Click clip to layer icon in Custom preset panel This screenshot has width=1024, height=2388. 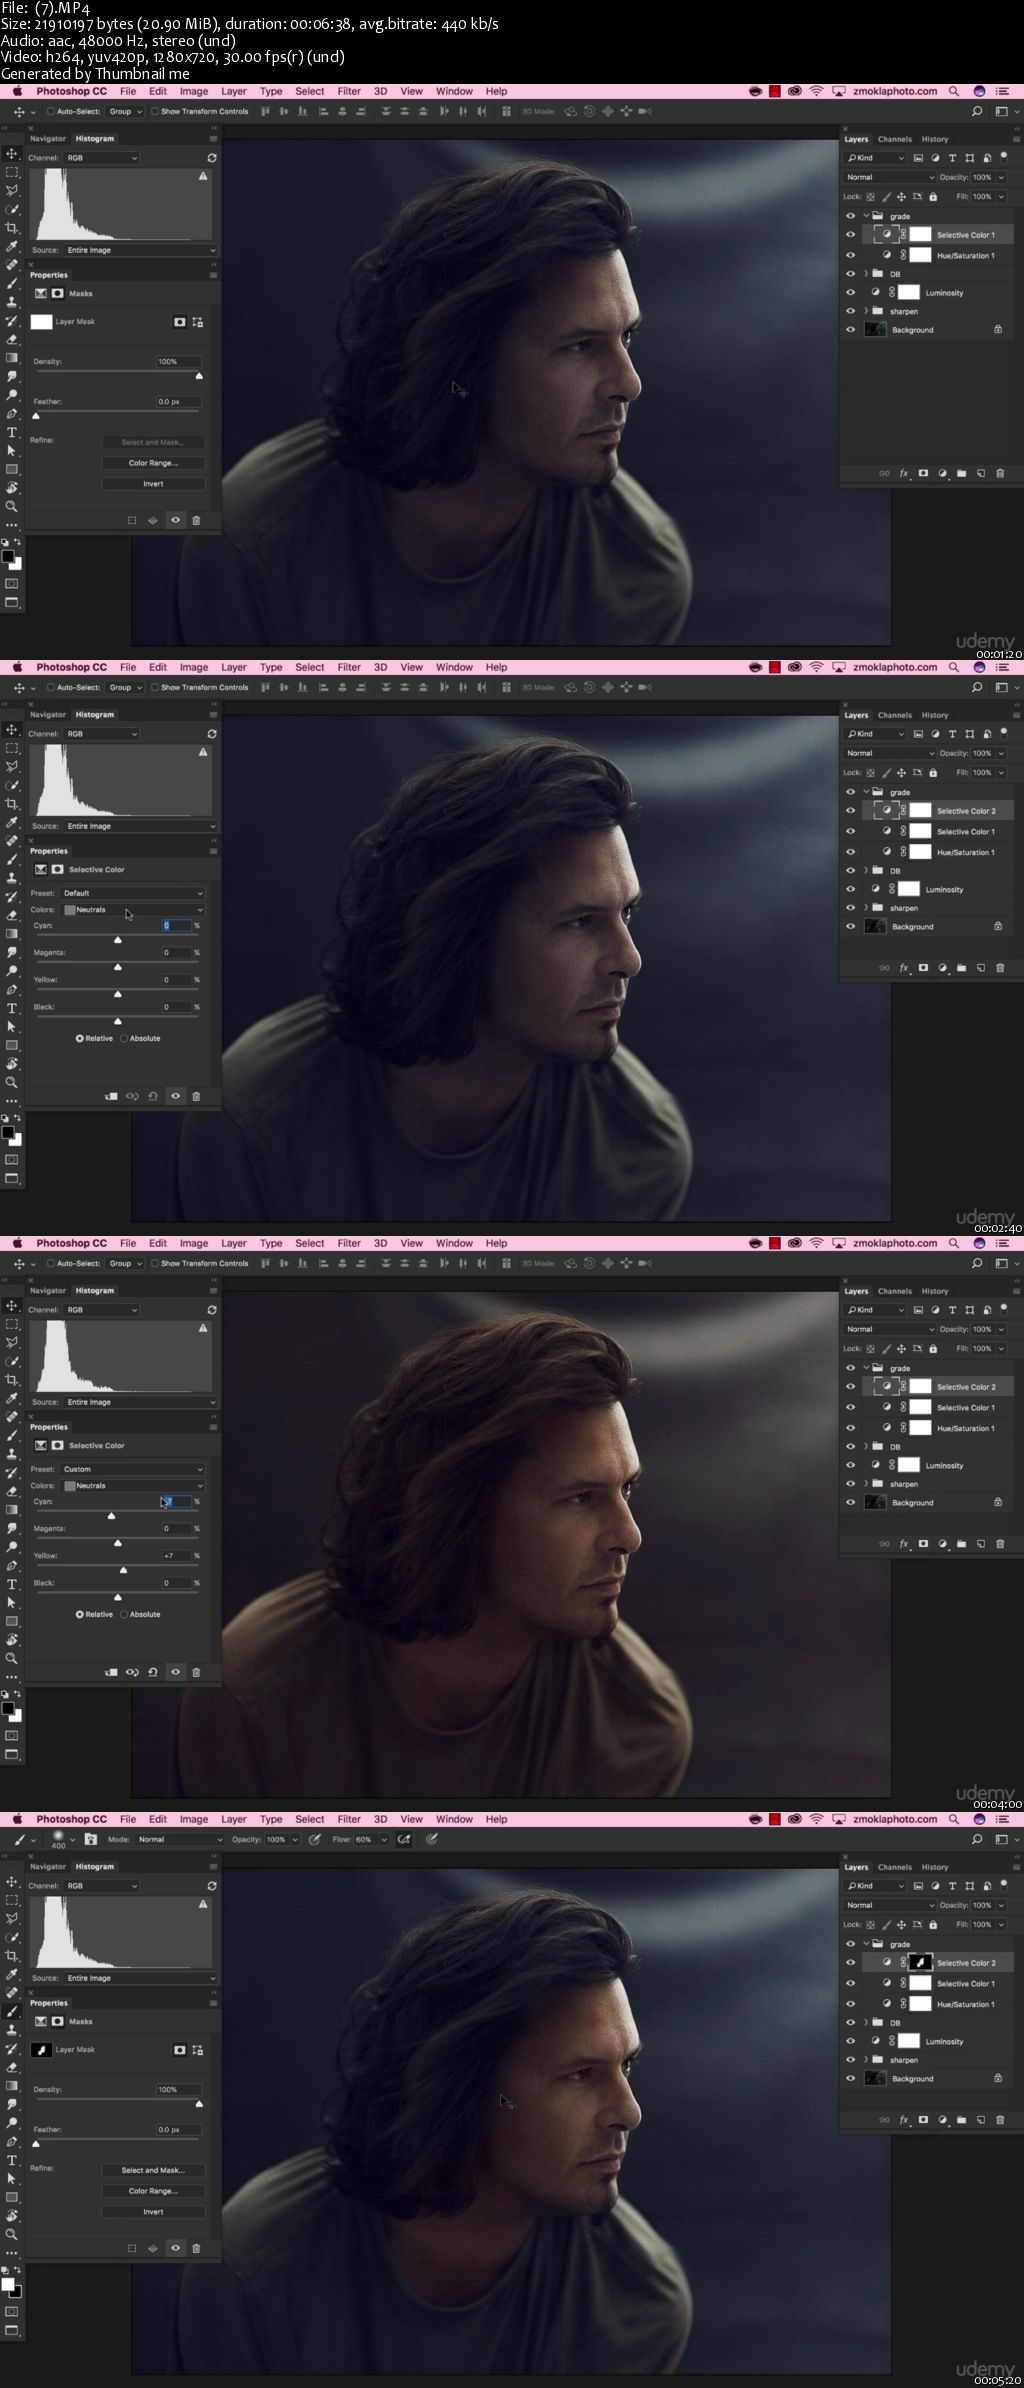(111, 1671)
